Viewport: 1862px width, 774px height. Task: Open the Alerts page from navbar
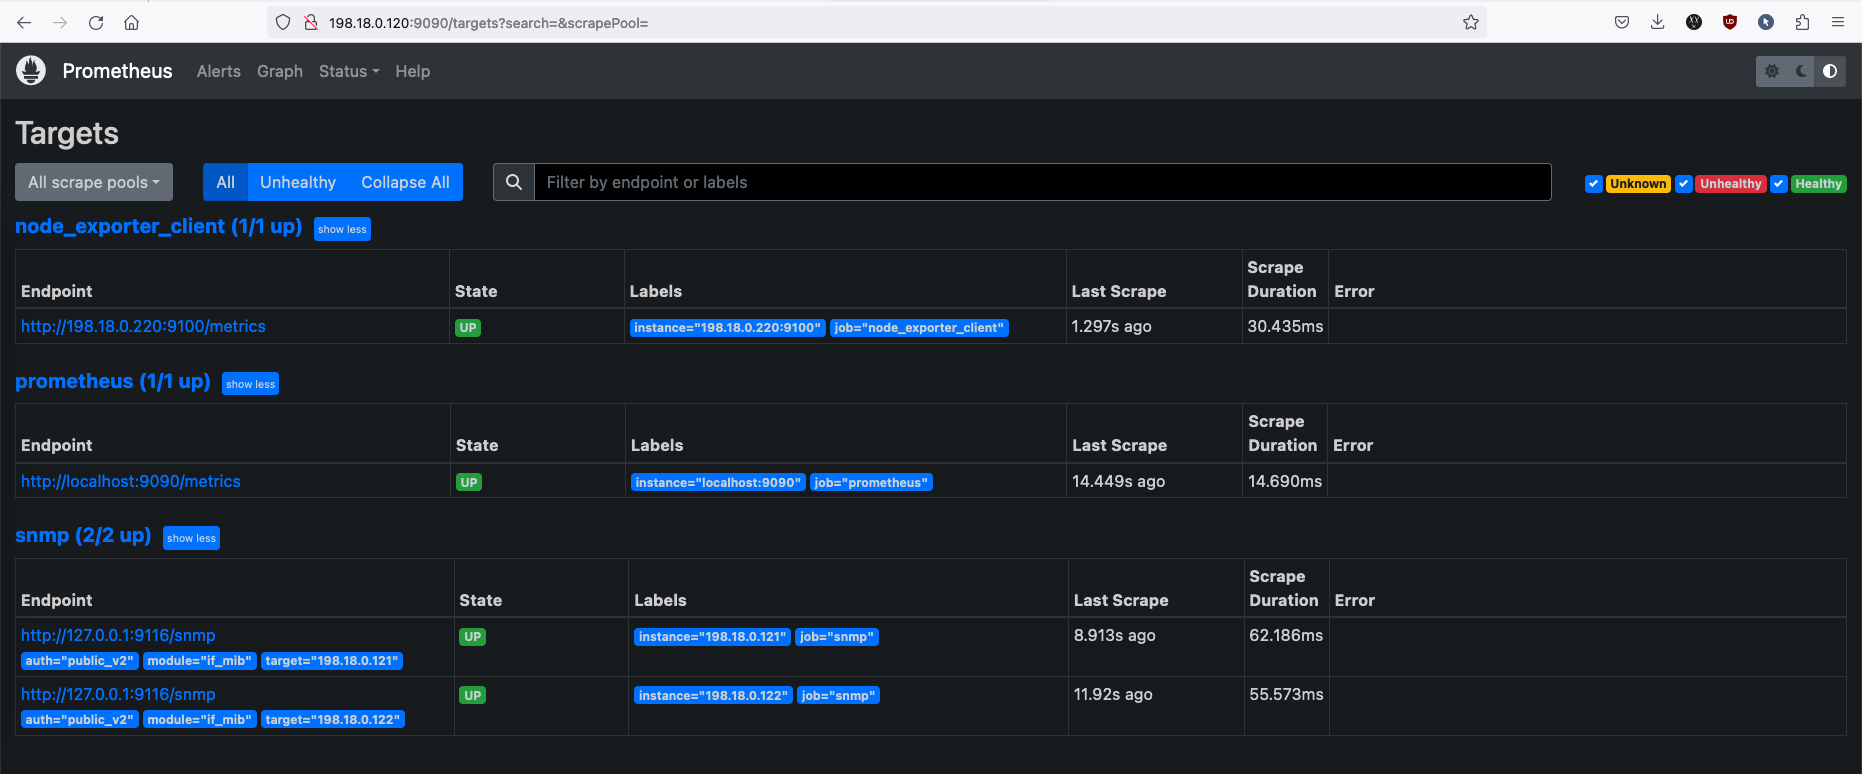click(218, 71)
